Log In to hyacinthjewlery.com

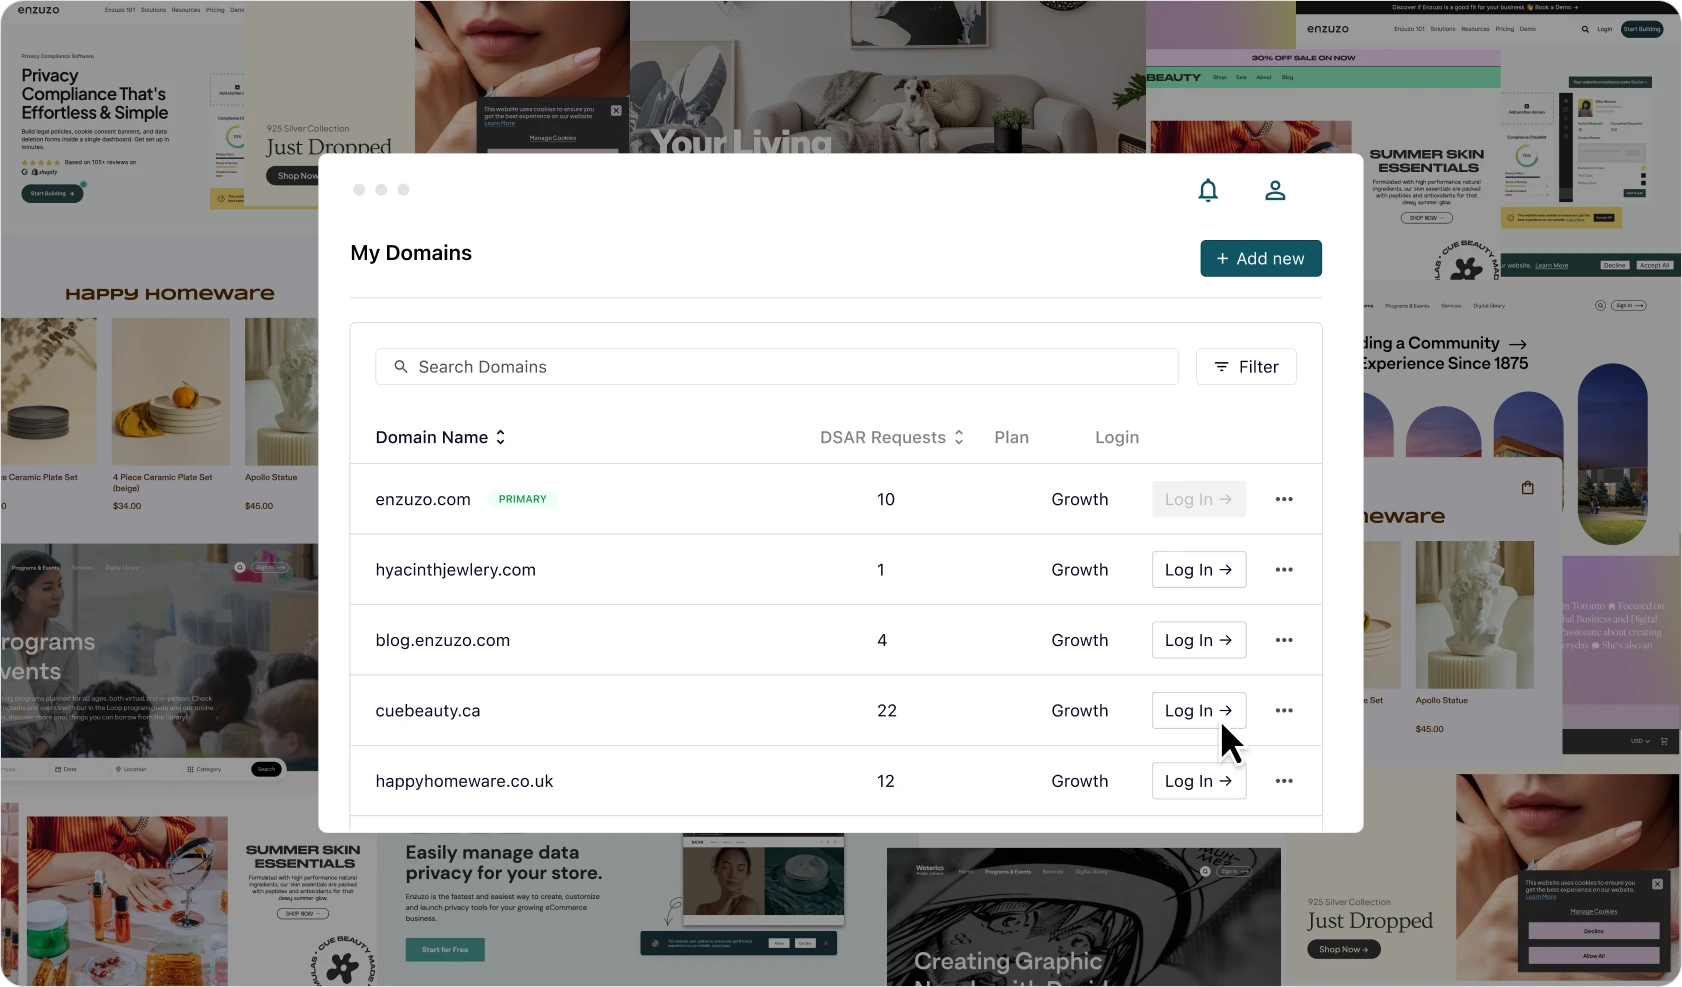[1199, 570]
